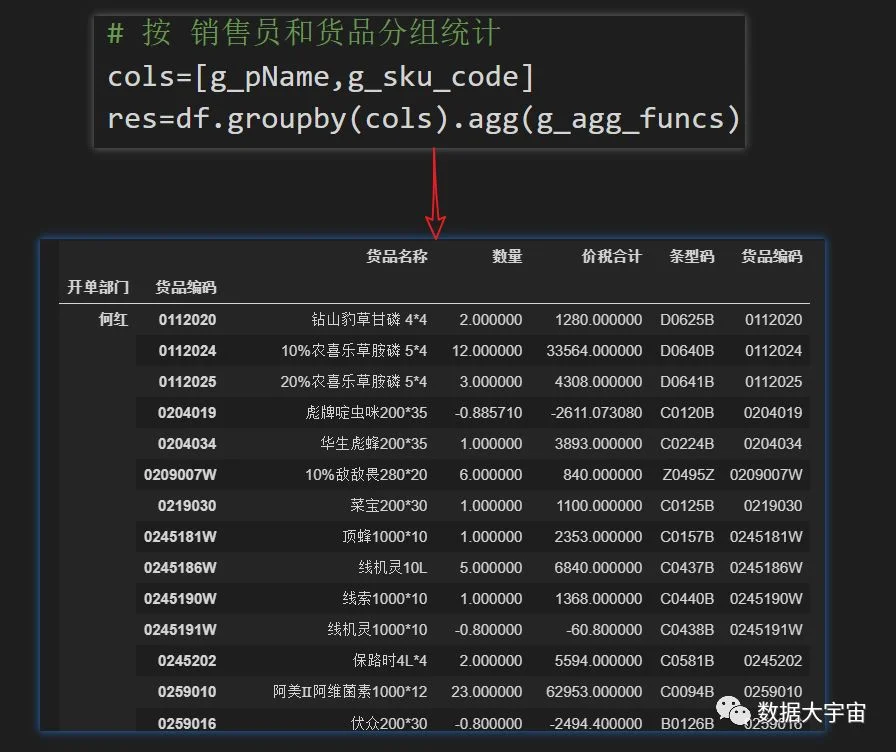The height and width of the screenshot is (752, 896).
Task: Click the amount '4308.000000'
Action: [x=598, y=381]
